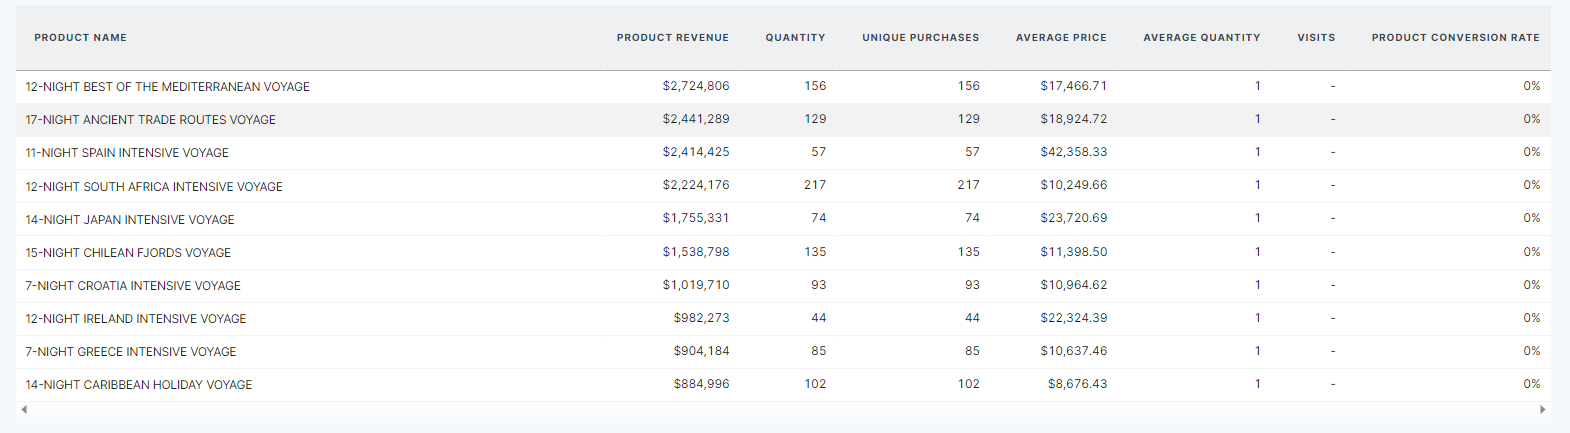Select 11-Night Spain Intensive Voyage product
Image resolution: width=1570 pixels, height=433 pixels.
coord(127,153)
